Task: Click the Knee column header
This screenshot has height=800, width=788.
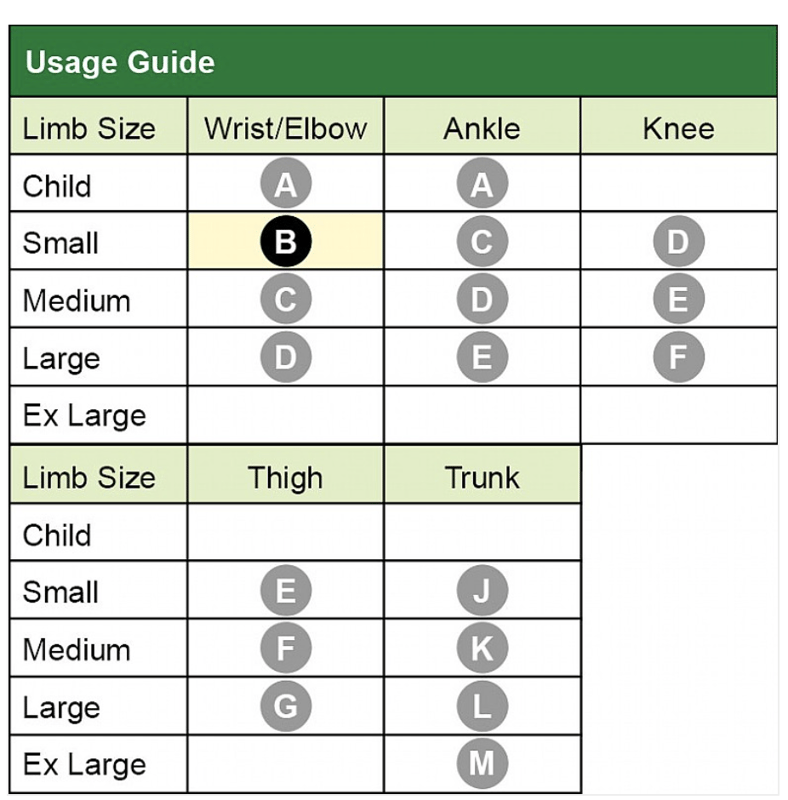Action: click(x=679, y=128)
